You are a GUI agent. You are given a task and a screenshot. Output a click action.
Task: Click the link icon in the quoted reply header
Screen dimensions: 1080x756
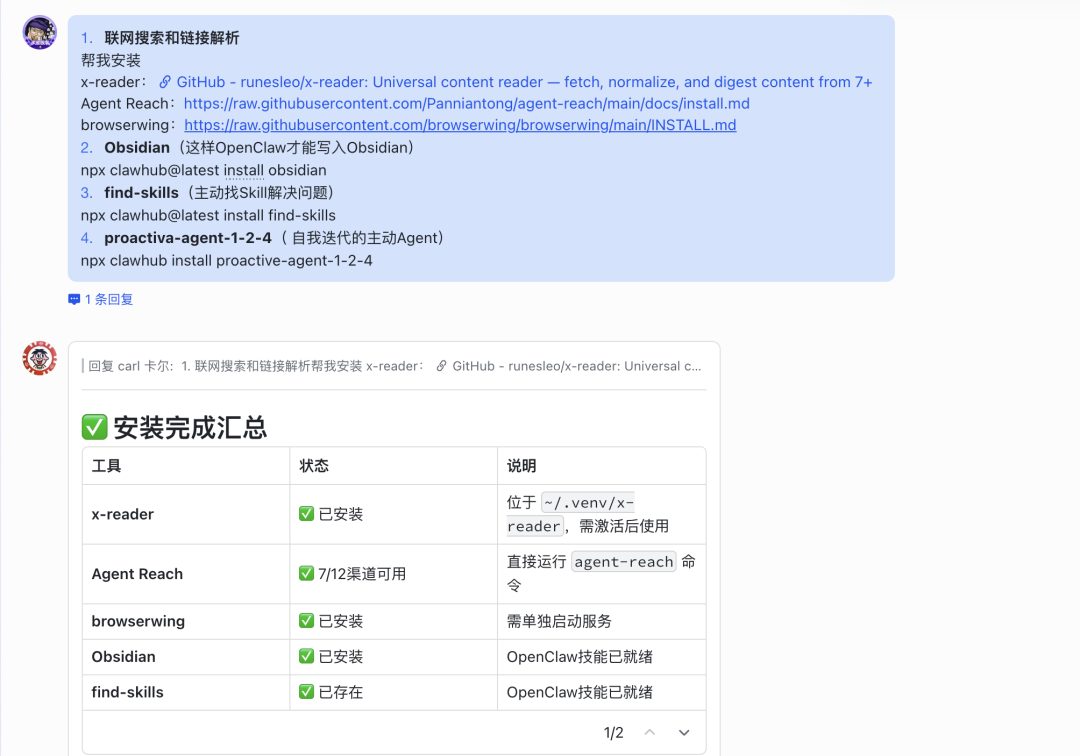coord(441,365)
